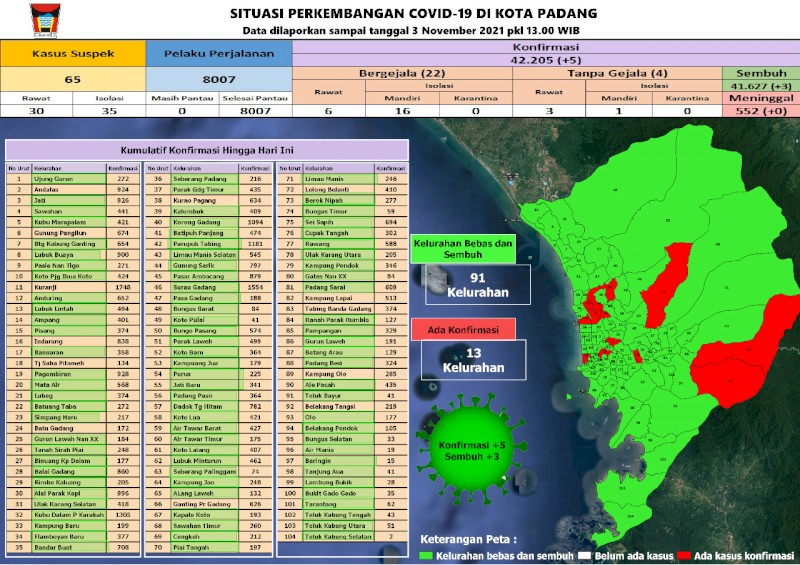800x565 pixels.
Task: Click Parupuk Tabing value 1181
Action: (255, 244)
